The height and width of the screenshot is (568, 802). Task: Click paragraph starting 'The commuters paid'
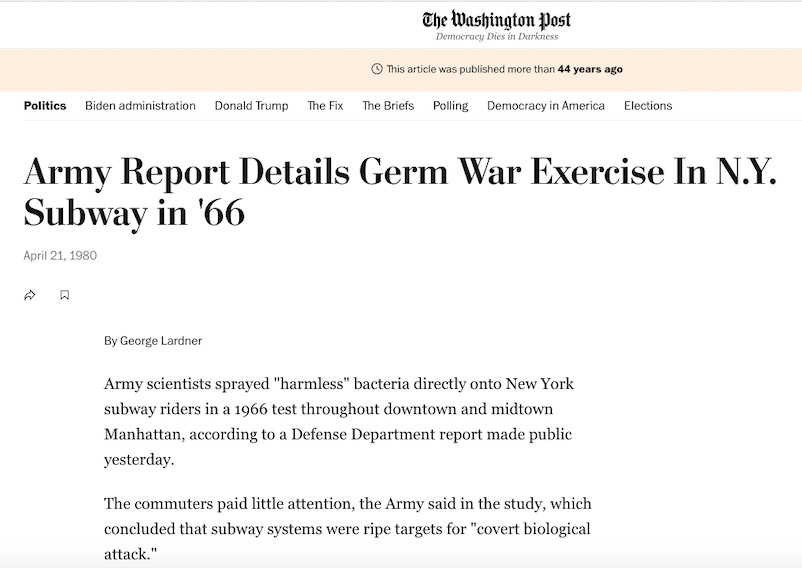348,529
